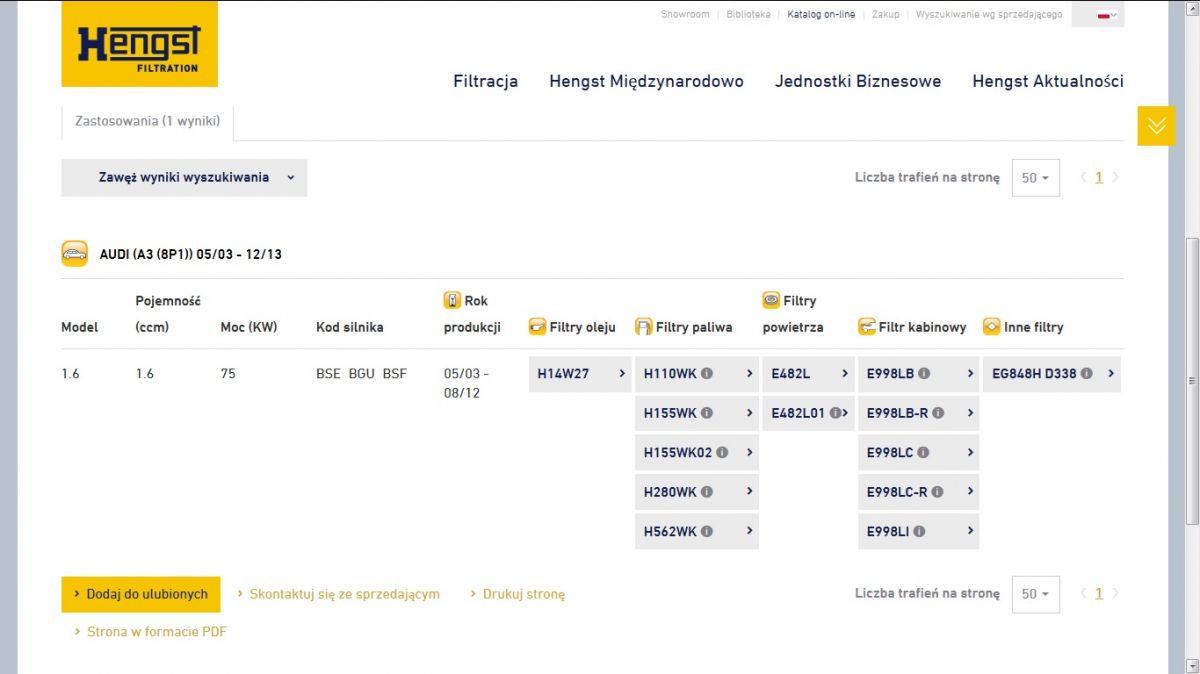Open the Biblioteka link
Viewport: 1200px width, 674px height.
[749, 15]
